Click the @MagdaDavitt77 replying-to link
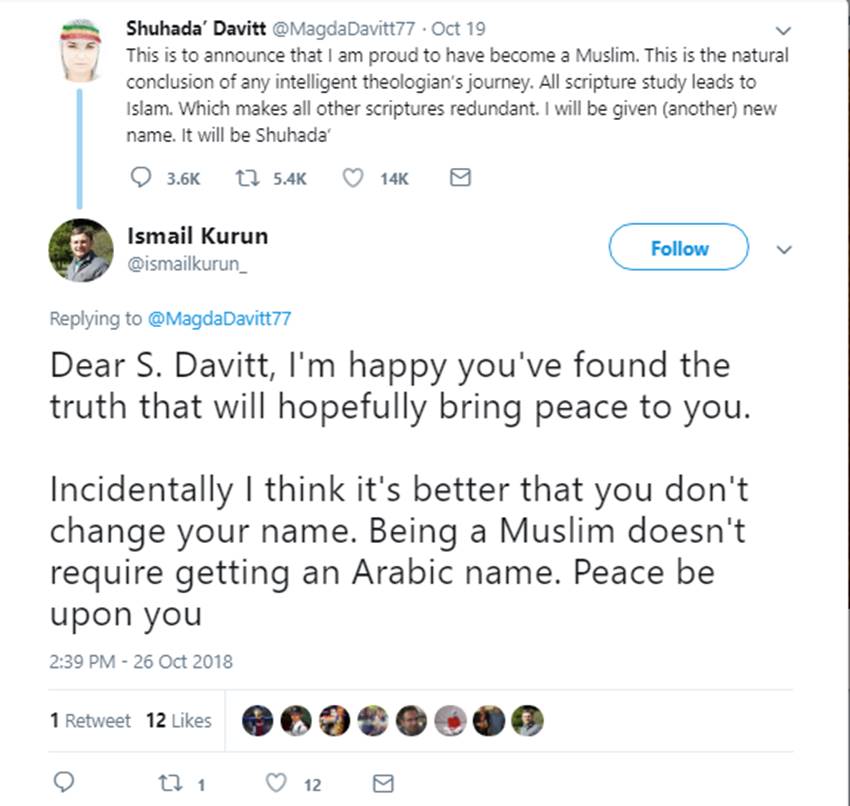Screen dimensions: 850x806 [218, 319]
